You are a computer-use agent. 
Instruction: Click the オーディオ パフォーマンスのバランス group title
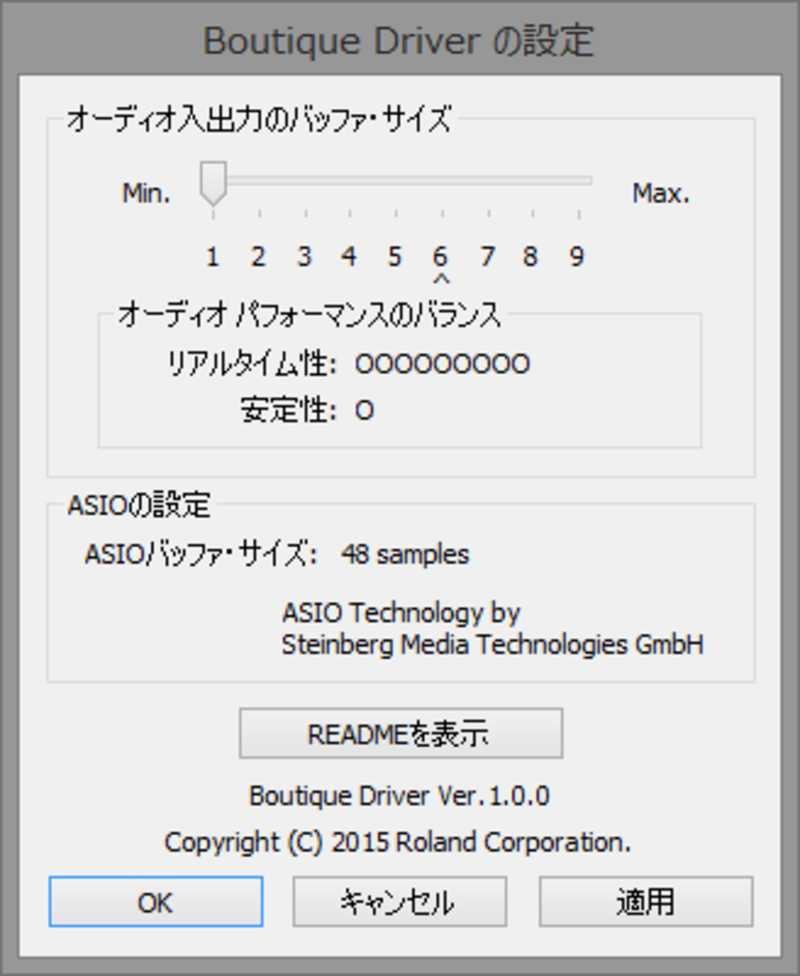coord(309,314)
